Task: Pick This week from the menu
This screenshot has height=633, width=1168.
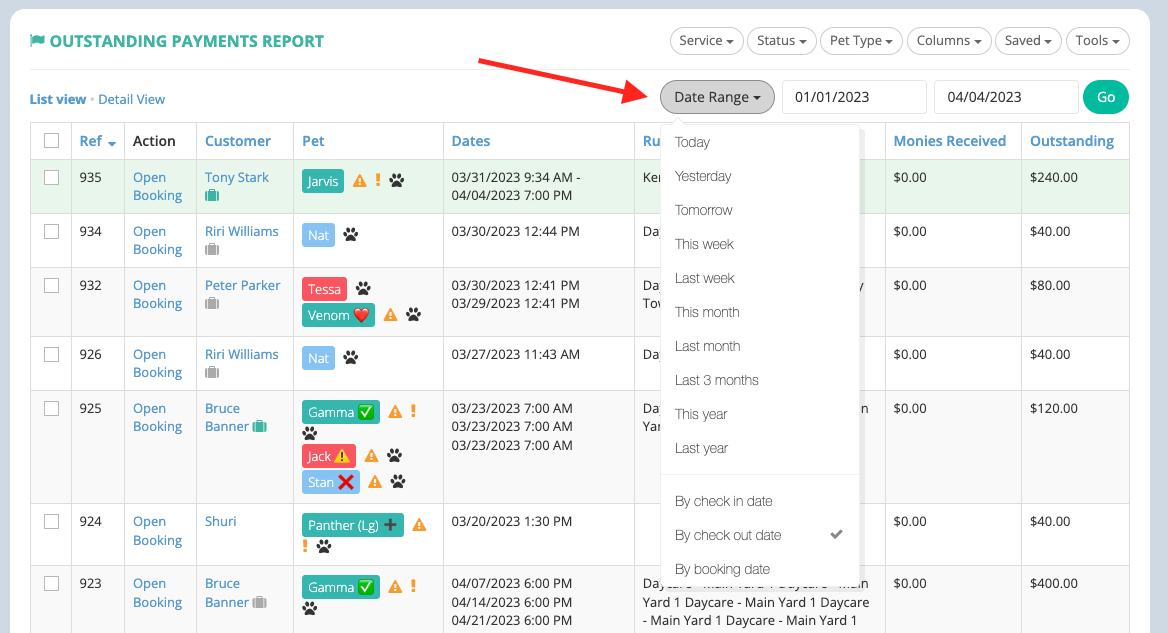Action: 704,244
